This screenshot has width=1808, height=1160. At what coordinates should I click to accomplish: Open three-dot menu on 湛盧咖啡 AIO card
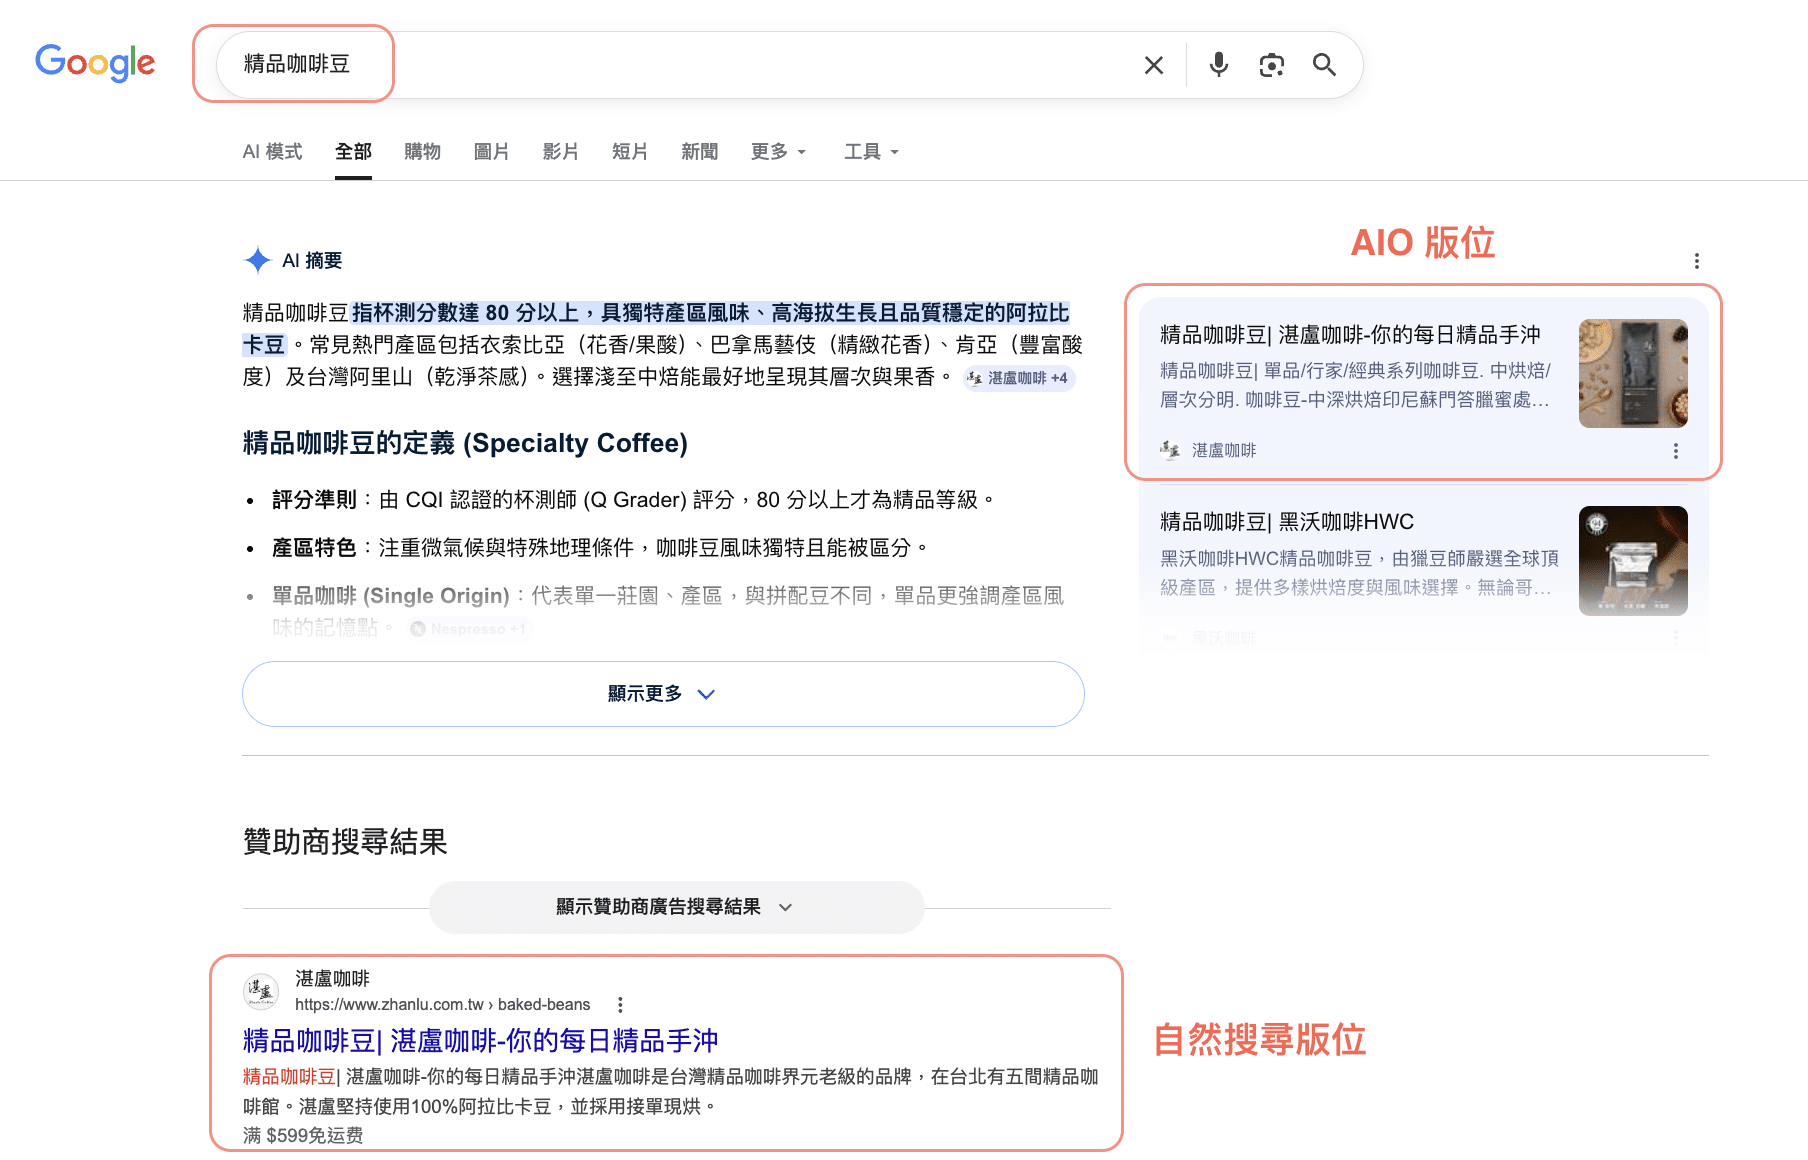click(1676, 451)
